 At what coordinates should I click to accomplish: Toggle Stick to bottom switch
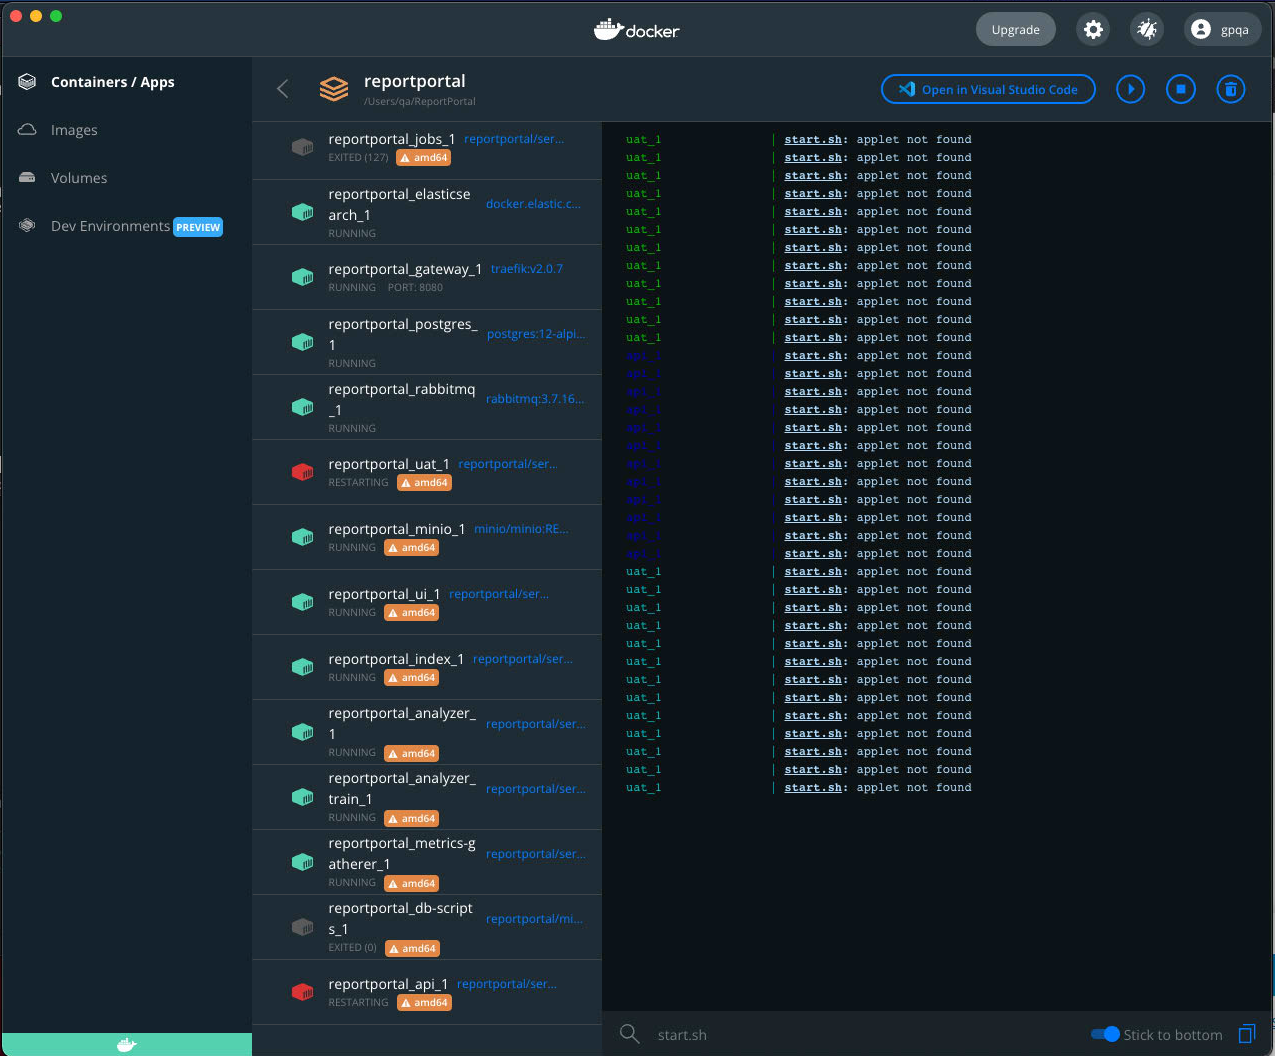click(x=1105, y=1034)
